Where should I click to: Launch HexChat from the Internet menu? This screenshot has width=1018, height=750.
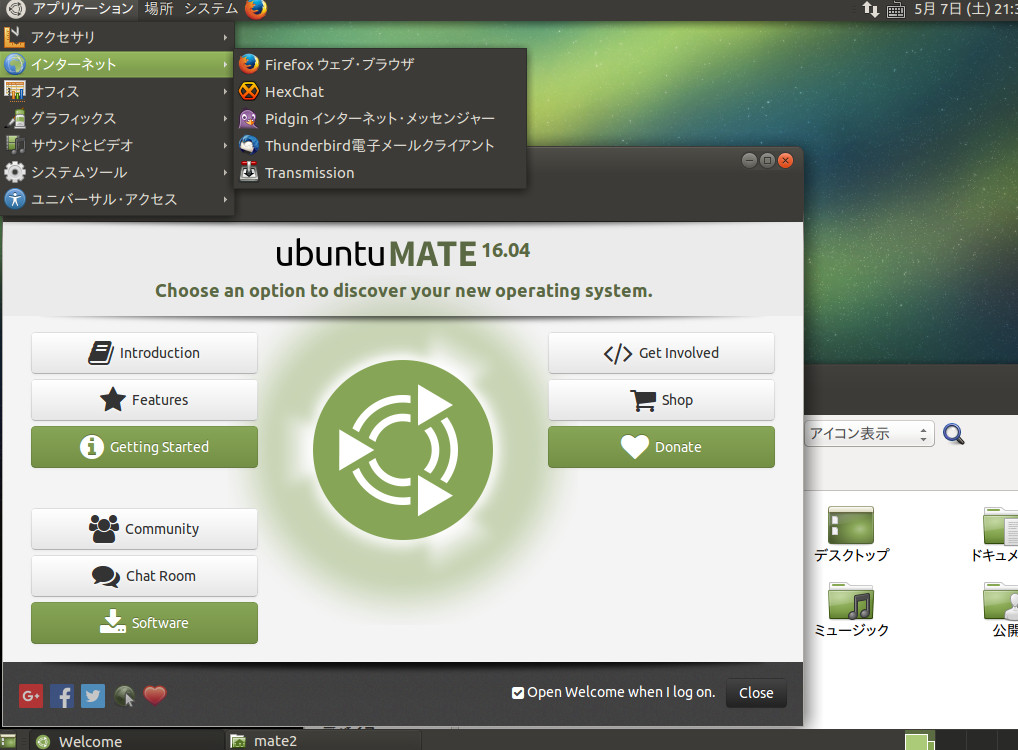pyautogui.click(x=381, y=92)
